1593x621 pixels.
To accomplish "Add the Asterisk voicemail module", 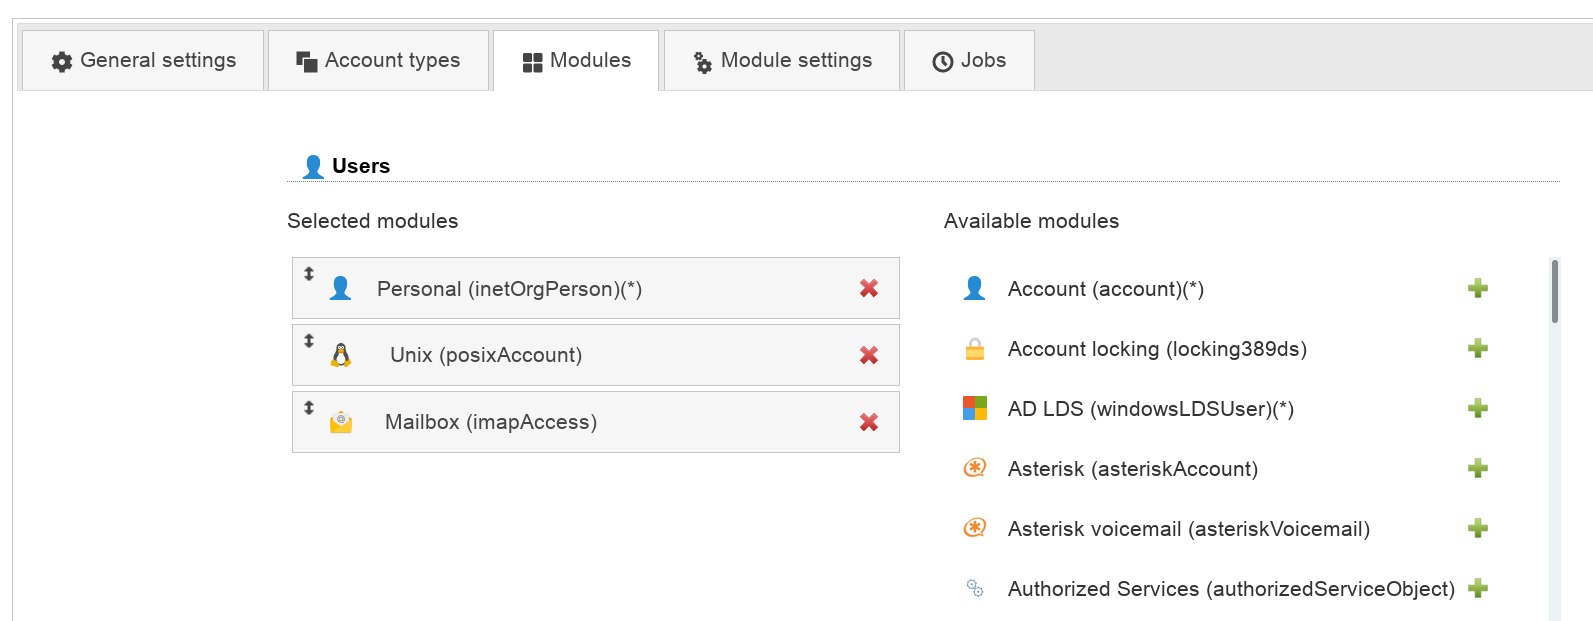I will coord(1477,529).
